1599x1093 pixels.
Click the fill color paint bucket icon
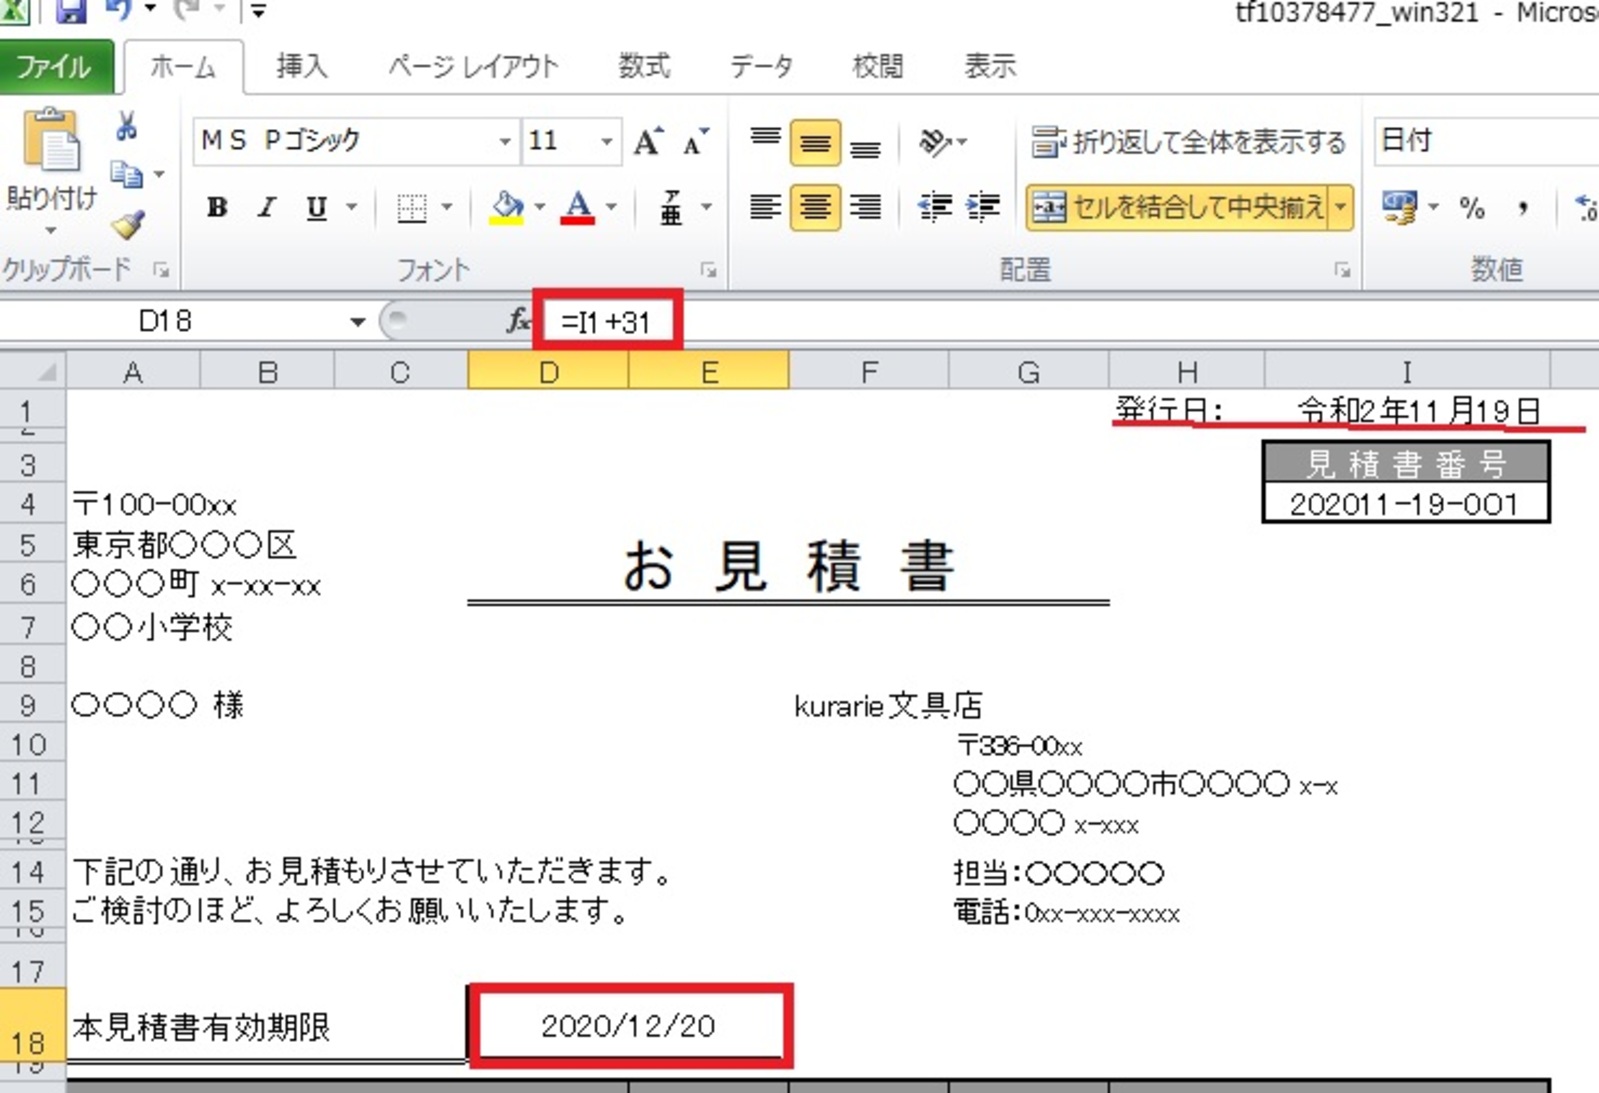pos(507,208)
